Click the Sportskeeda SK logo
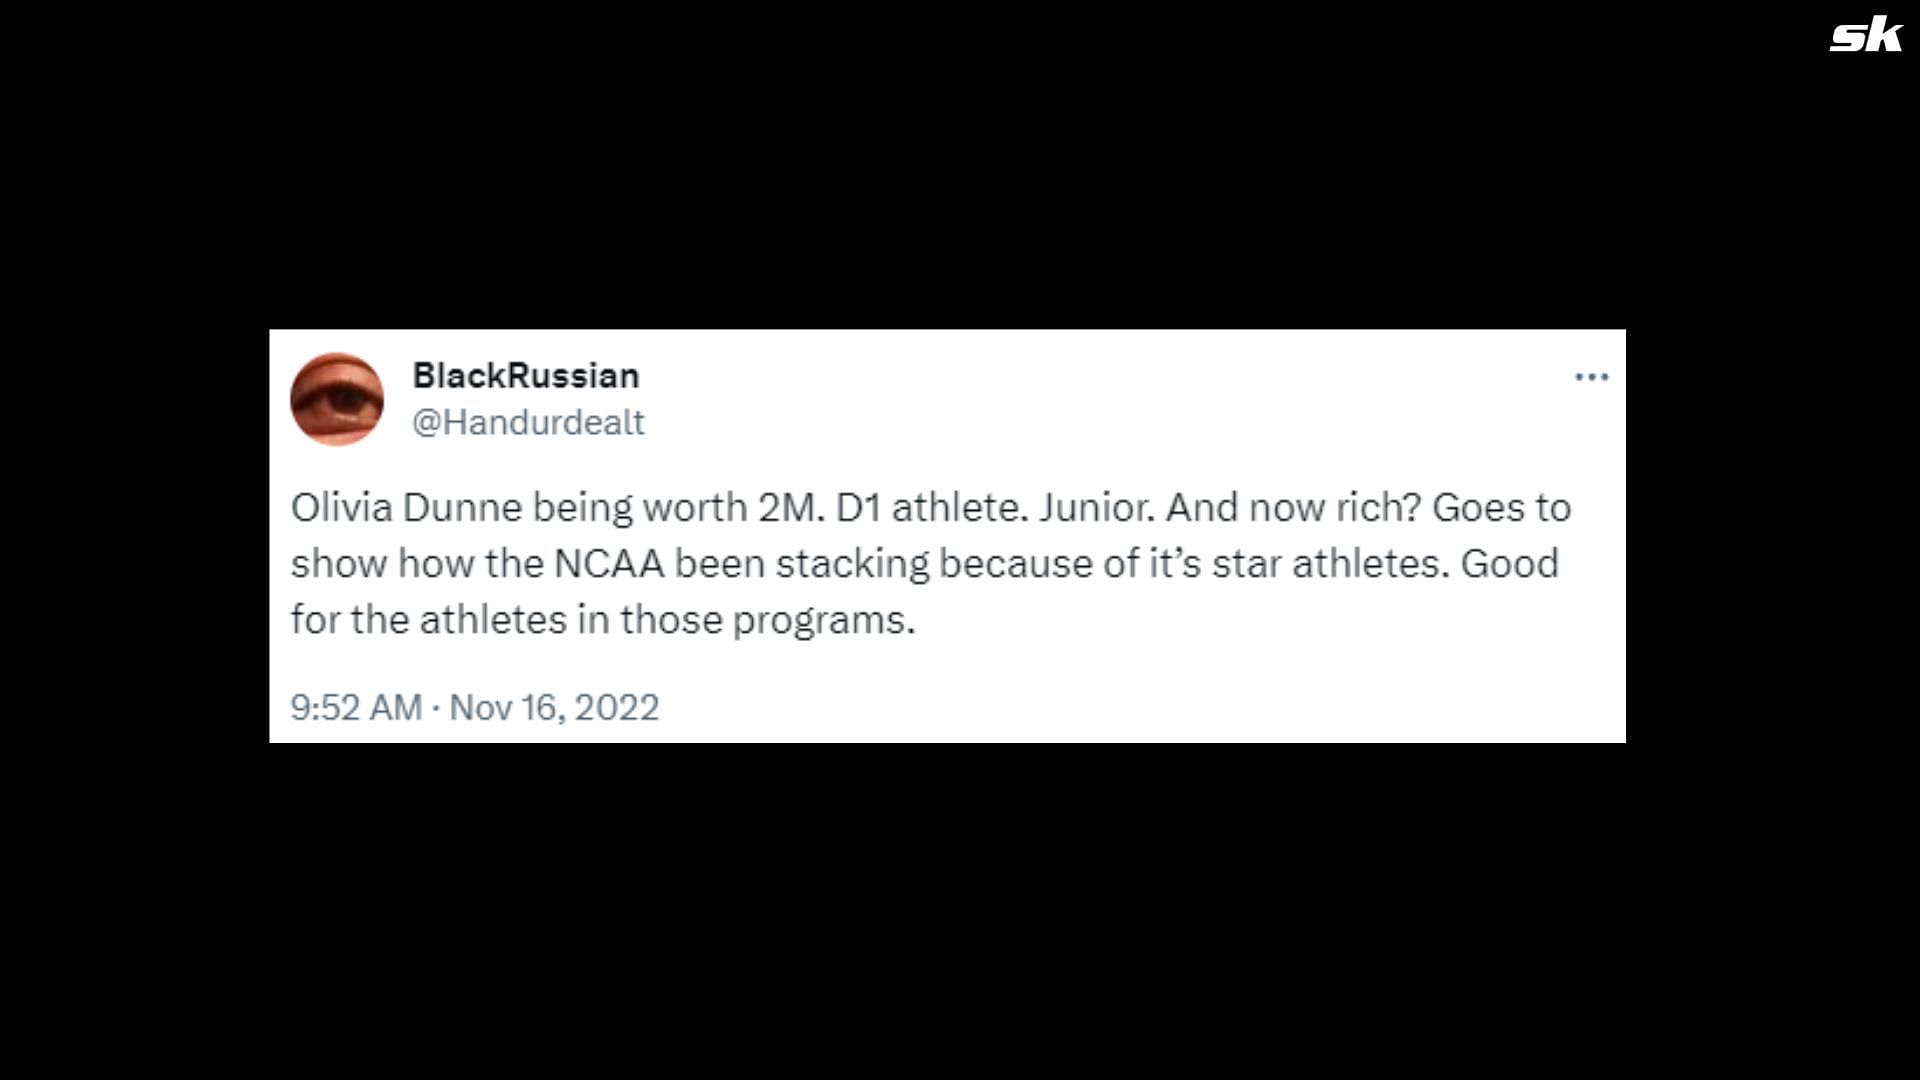 [1866, 36]
